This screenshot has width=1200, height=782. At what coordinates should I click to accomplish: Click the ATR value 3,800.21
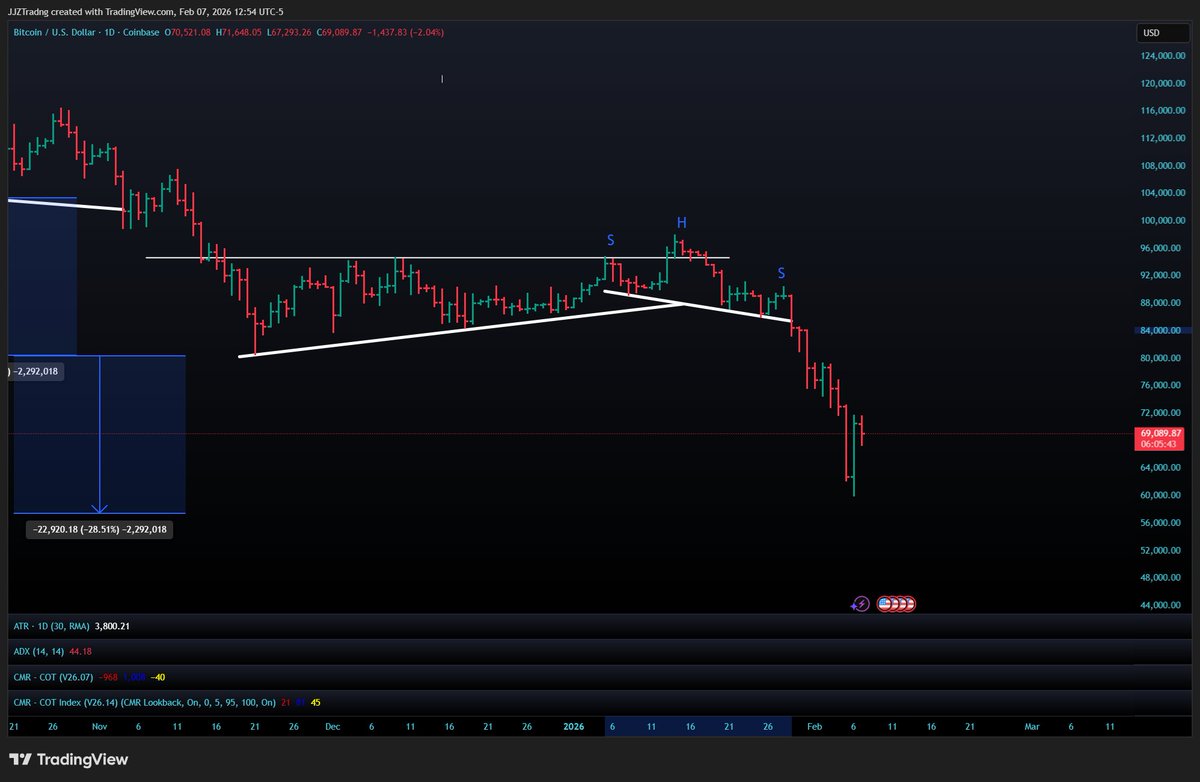tap(113, 626)
